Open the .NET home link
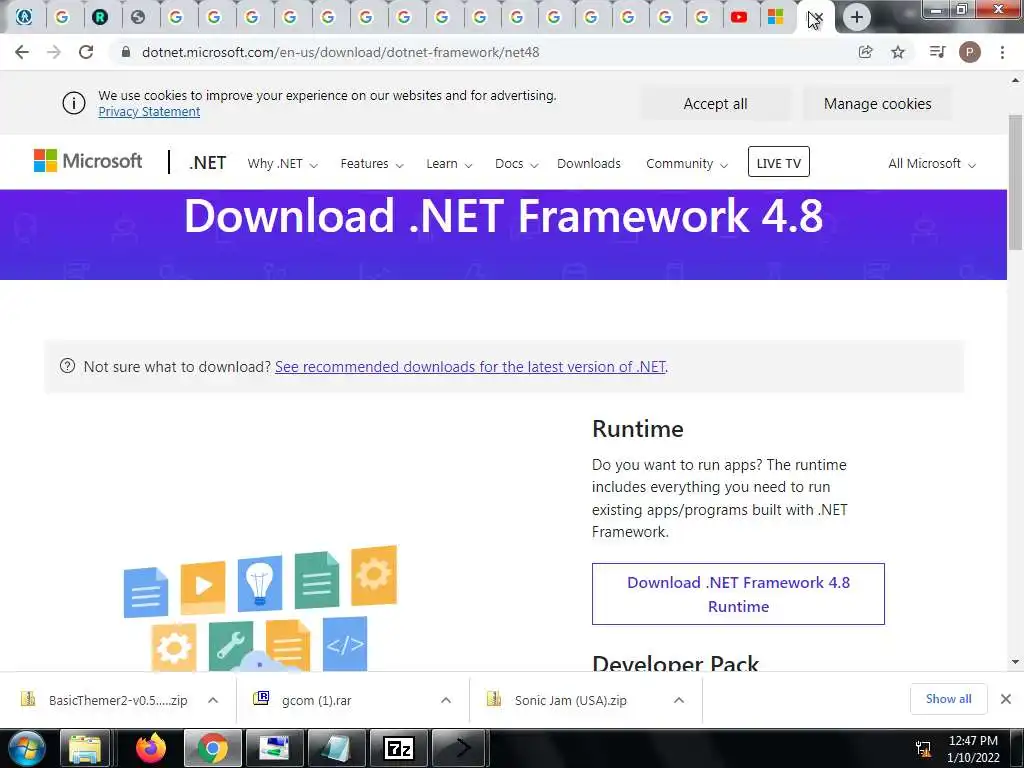The image size is (1024, 768). pos(207,163)
